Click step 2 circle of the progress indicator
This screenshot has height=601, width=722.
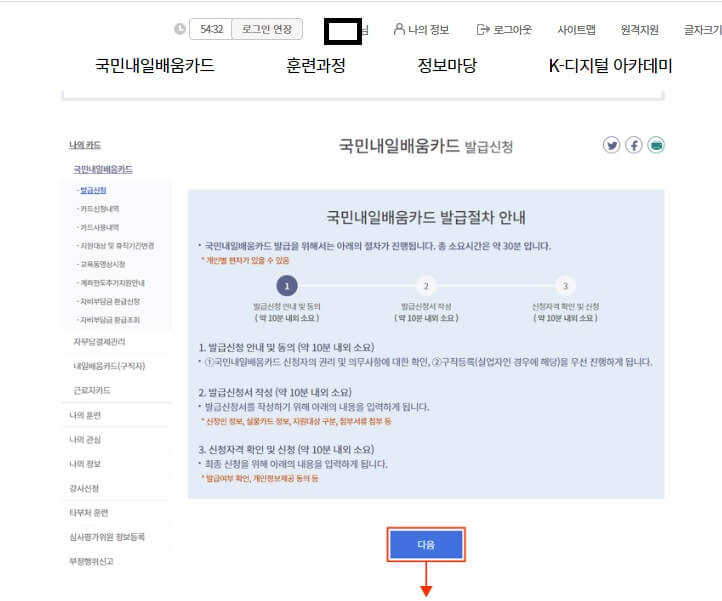(x=426, y=286)
